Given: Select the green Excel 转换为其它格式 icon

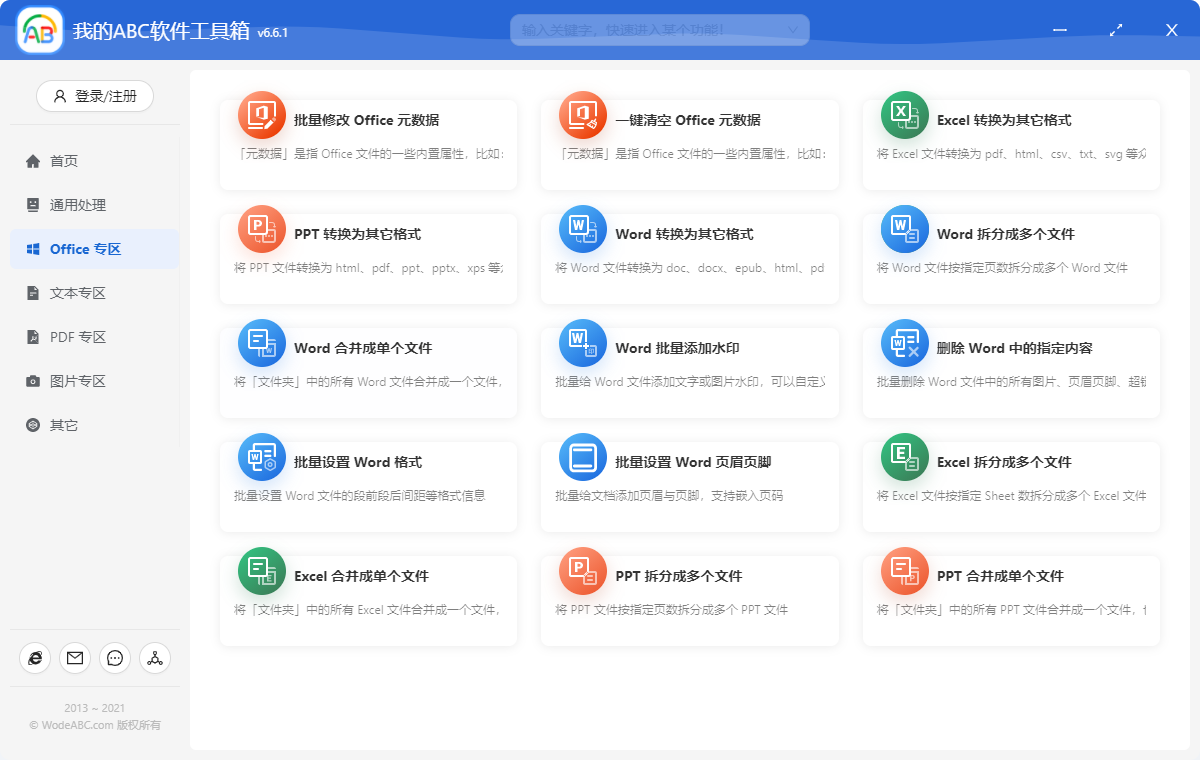Looking at the screenshot, I should pos(904,114).
